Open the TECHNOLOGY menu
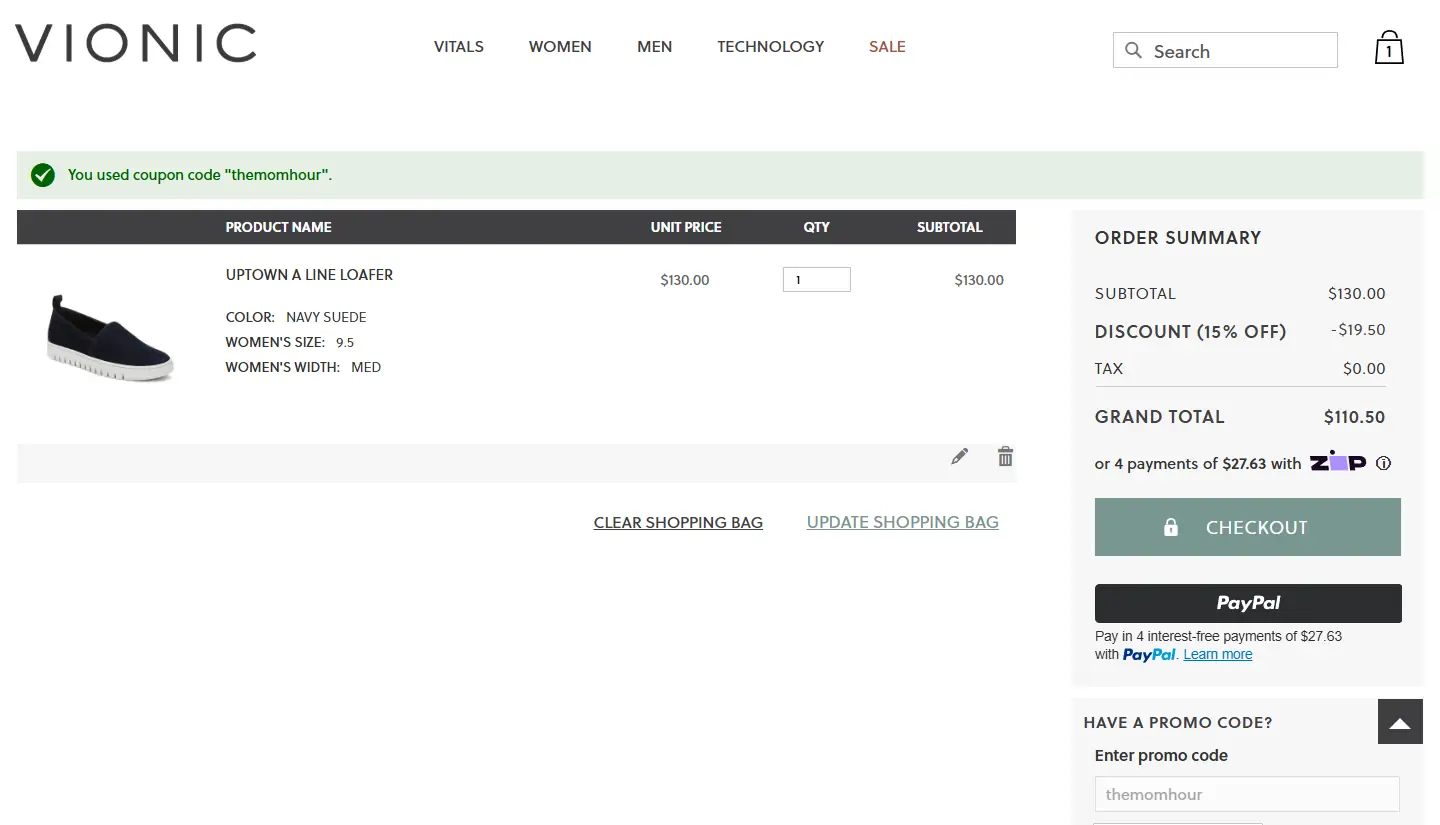The width and height of the screenshot is (1440, 825). [770, 46]
